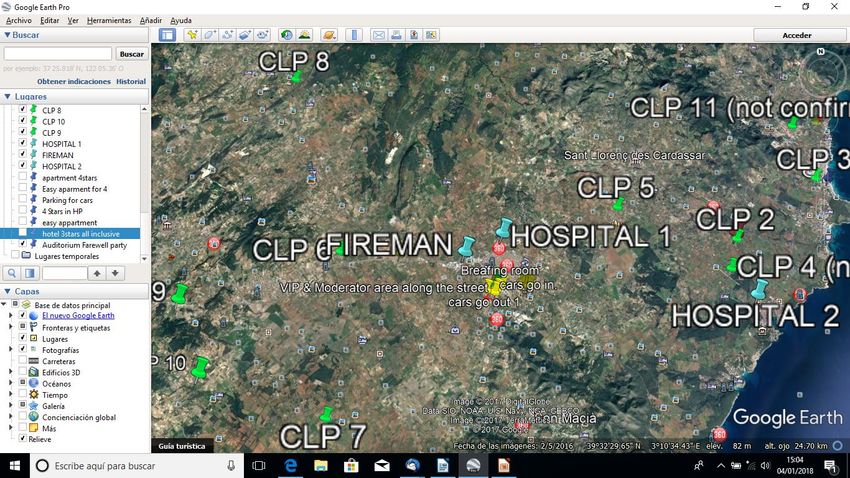Expand the Más layer
The height and width of the screenshot is (478, 850).
click(x=11, y=428)
